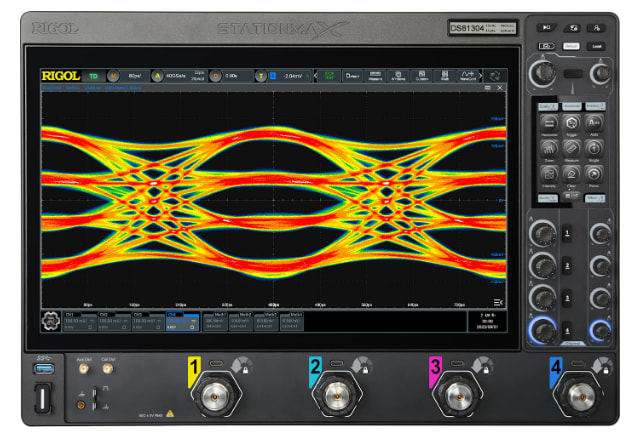Collapse the toolbar with the left chevron

pos(316,76)
